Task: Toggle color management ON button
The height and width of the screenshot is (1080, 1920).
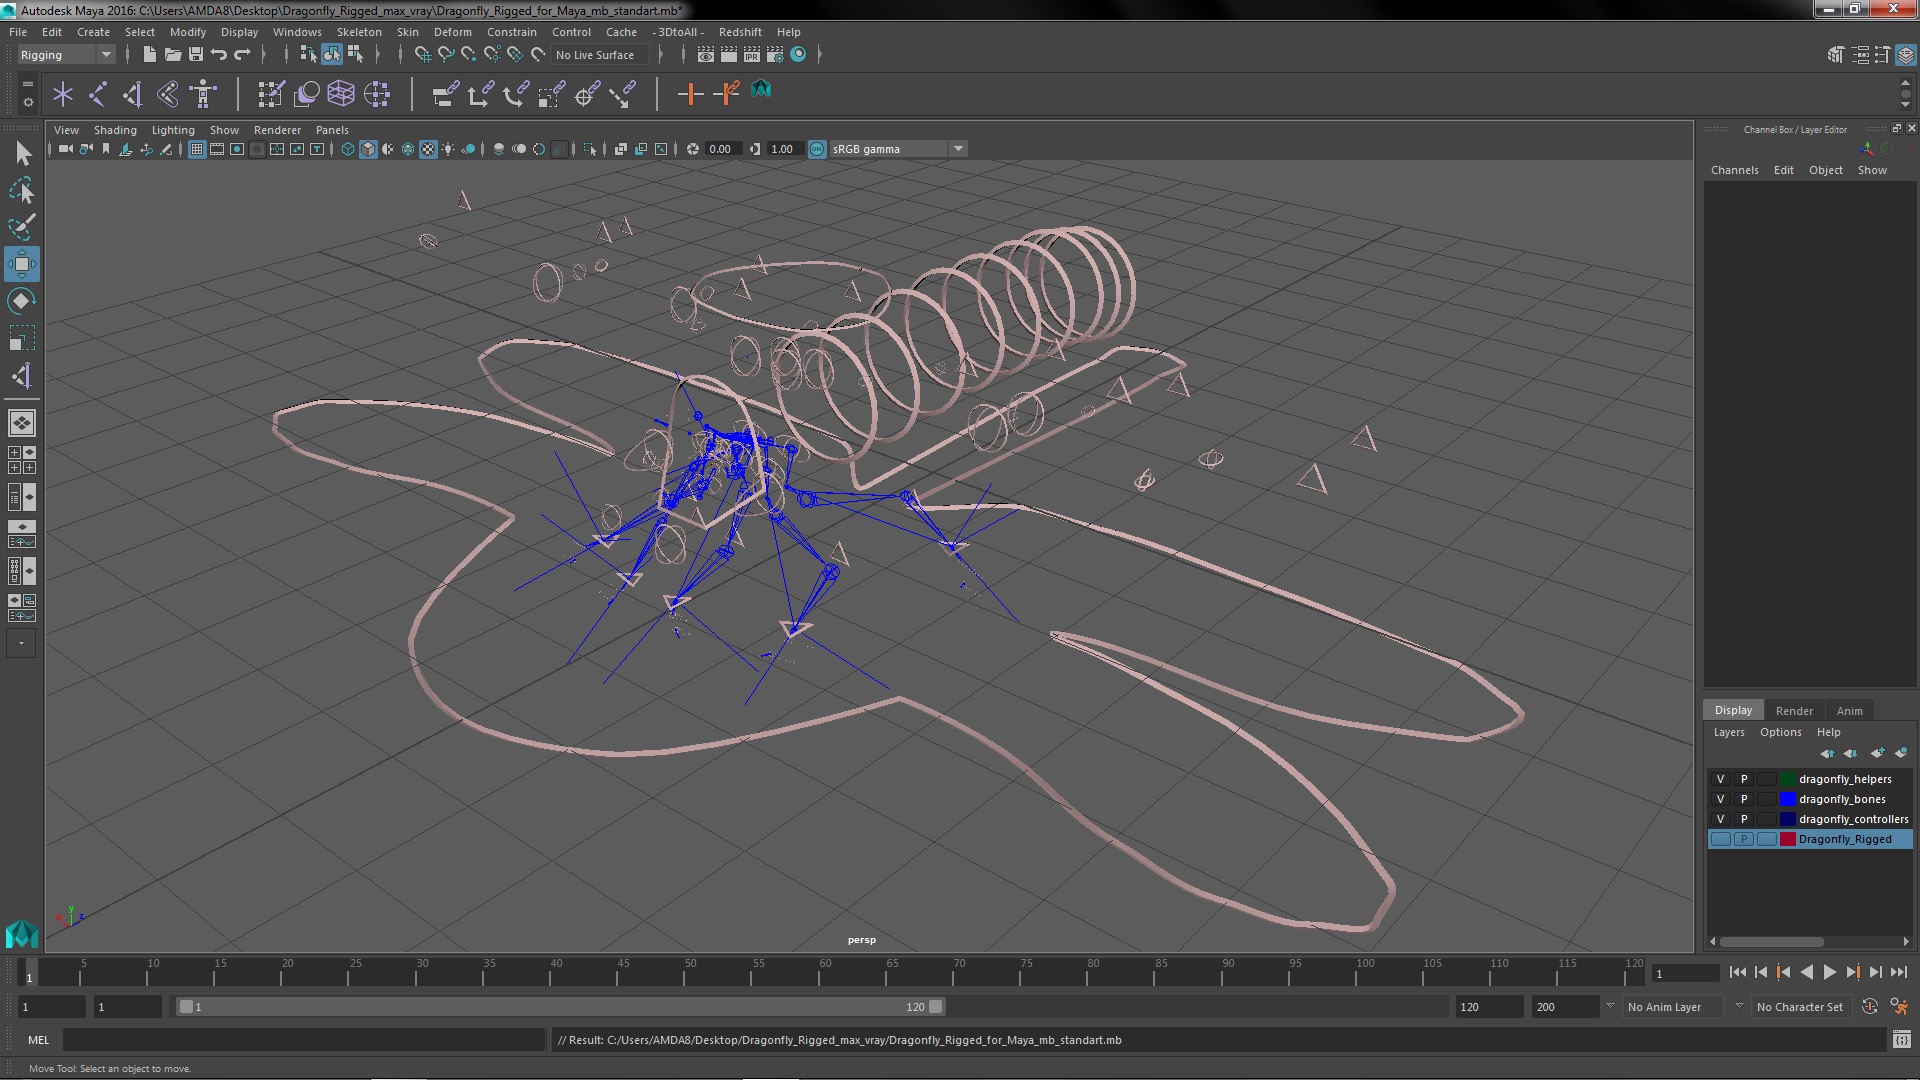Action: point(817,149)
